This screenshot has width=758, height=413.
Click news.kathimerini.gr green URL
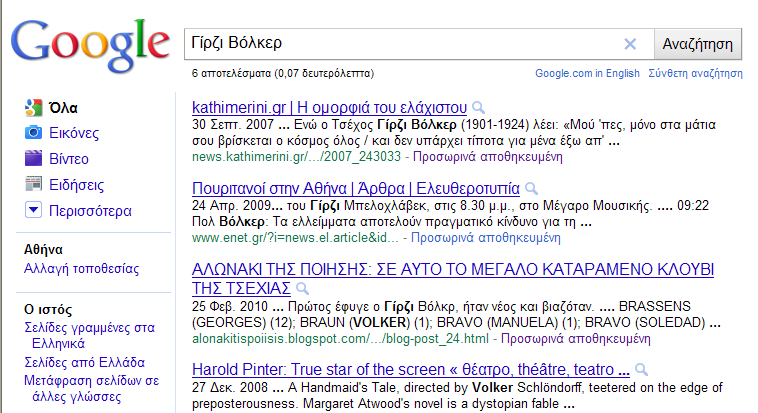click(296, 157)
